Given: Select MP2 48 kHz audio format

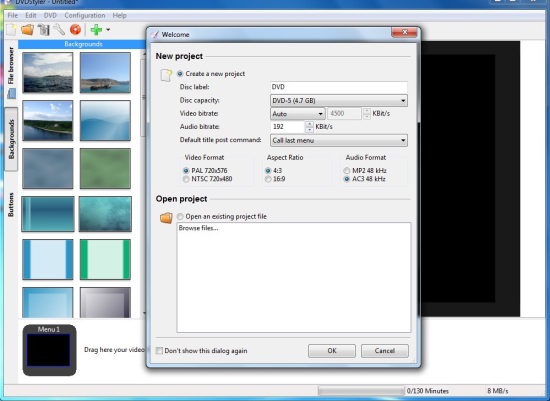Looking at the screenshot, I should 347,171.
